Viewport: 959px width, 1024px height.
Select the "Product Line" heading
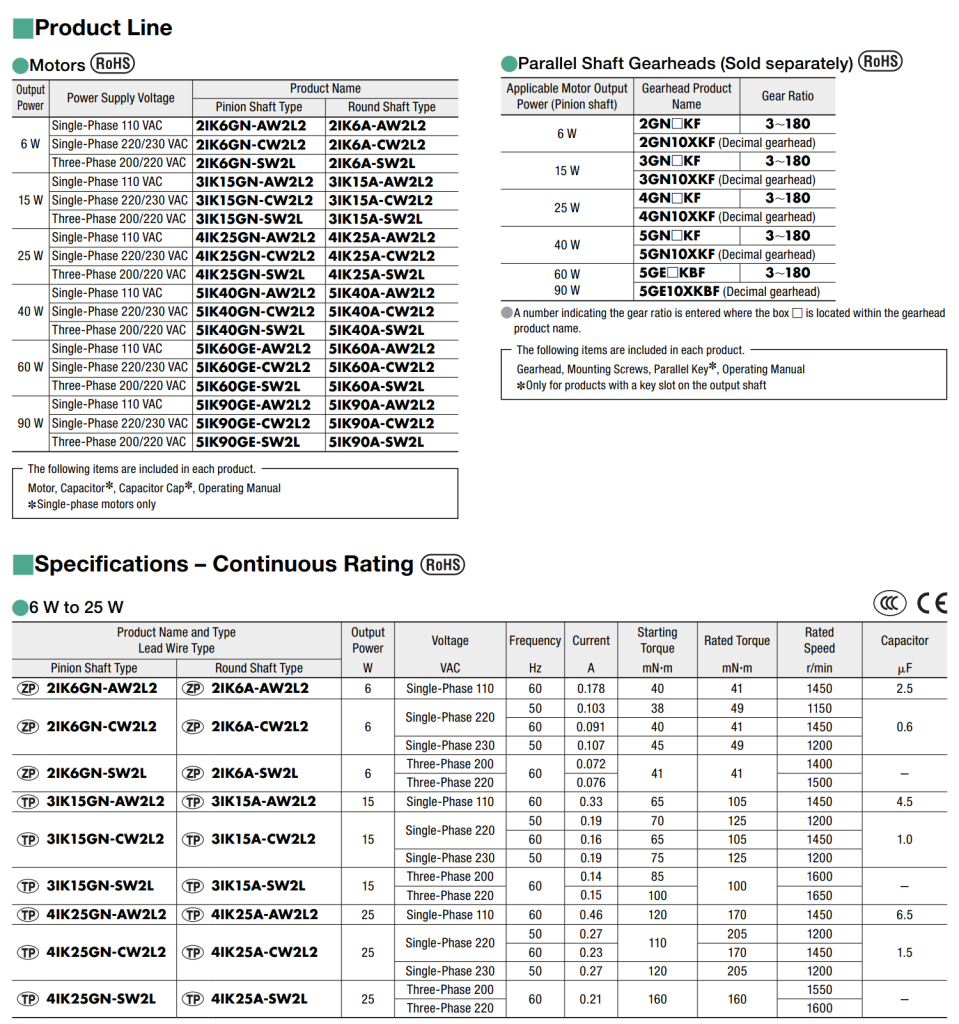[103, 27]
